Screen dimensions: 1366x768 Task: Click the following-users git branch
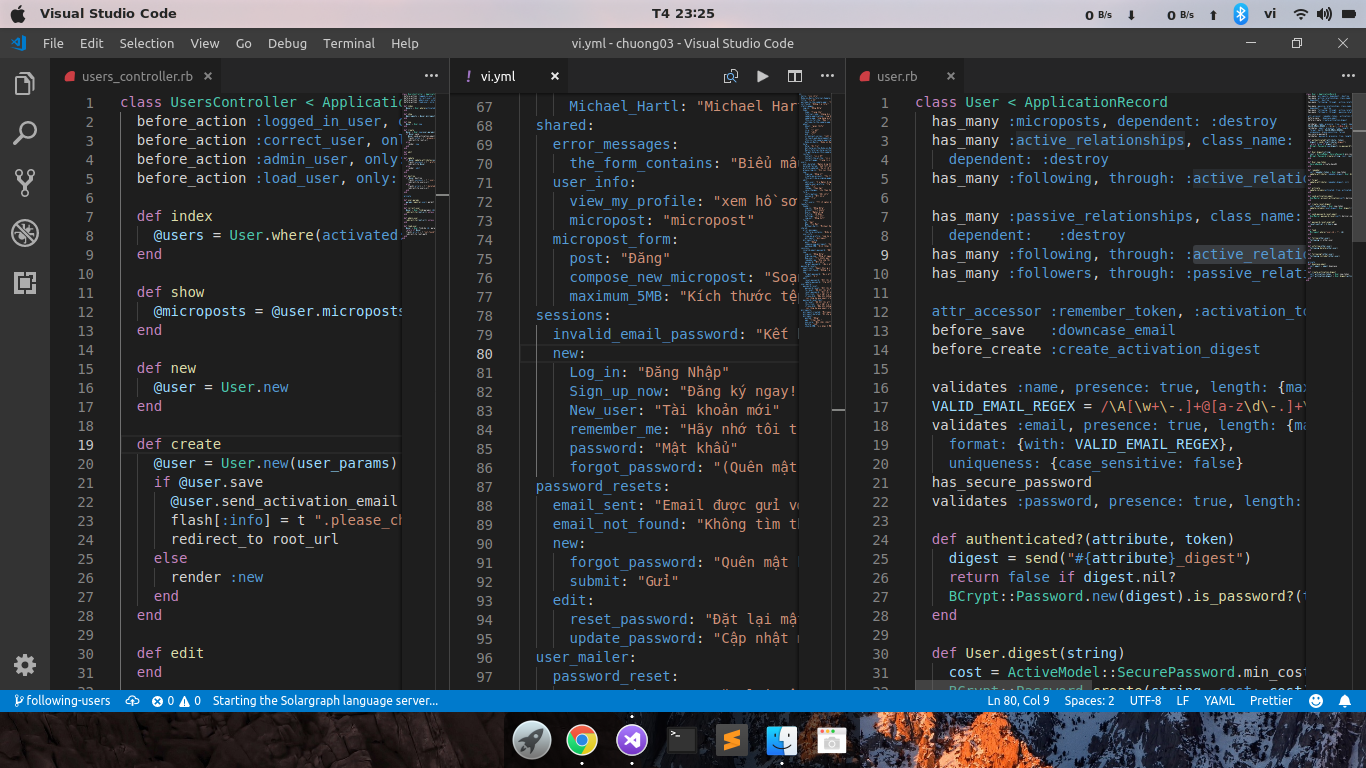coord(62,701)
